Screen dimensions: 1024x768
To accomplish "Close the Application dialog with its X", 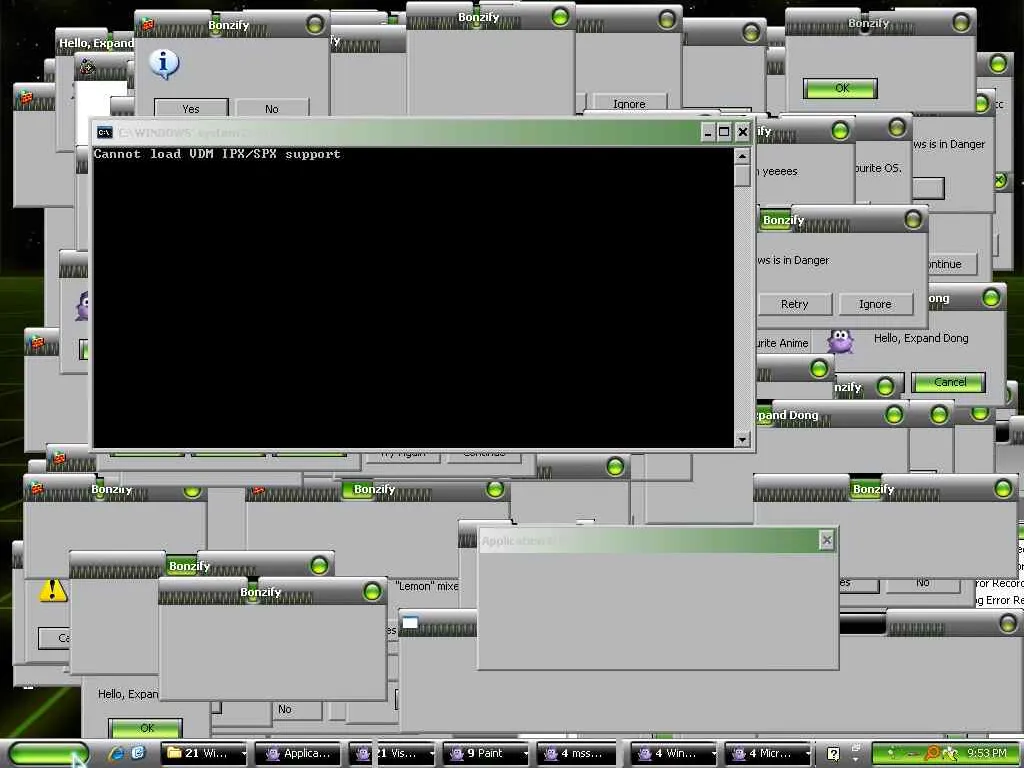I will click(826, 540).
